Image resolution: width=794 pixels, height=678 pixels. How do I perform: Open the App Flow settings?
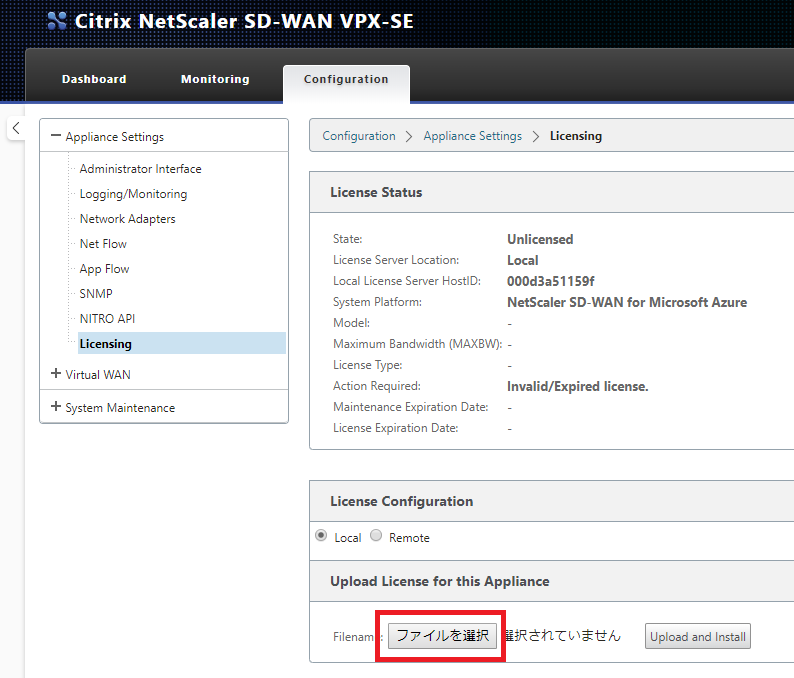[x=104, y=269]
